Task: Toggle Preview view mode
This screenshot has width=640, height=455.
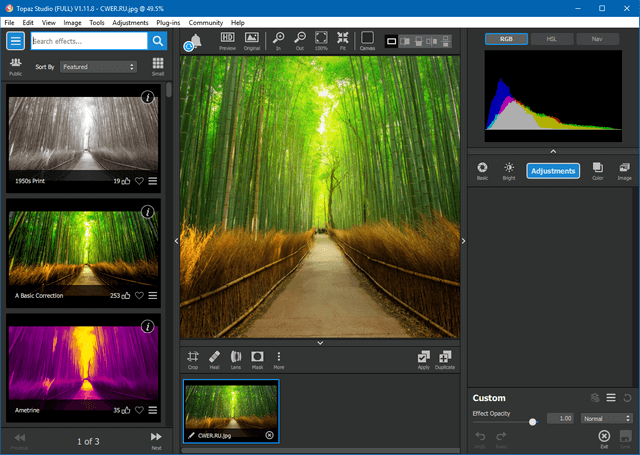Action: [227, 40]
